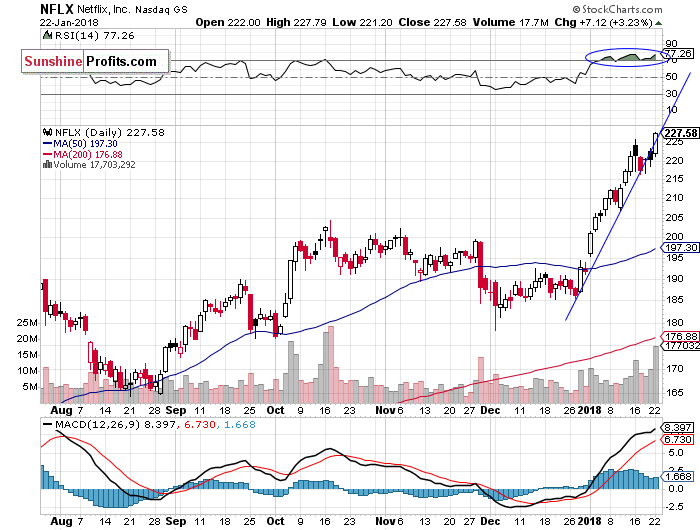The image size is (700, 530).
Task: Click the 5M volume axis label
Action: pyautogui.click(x=30, y=387)
